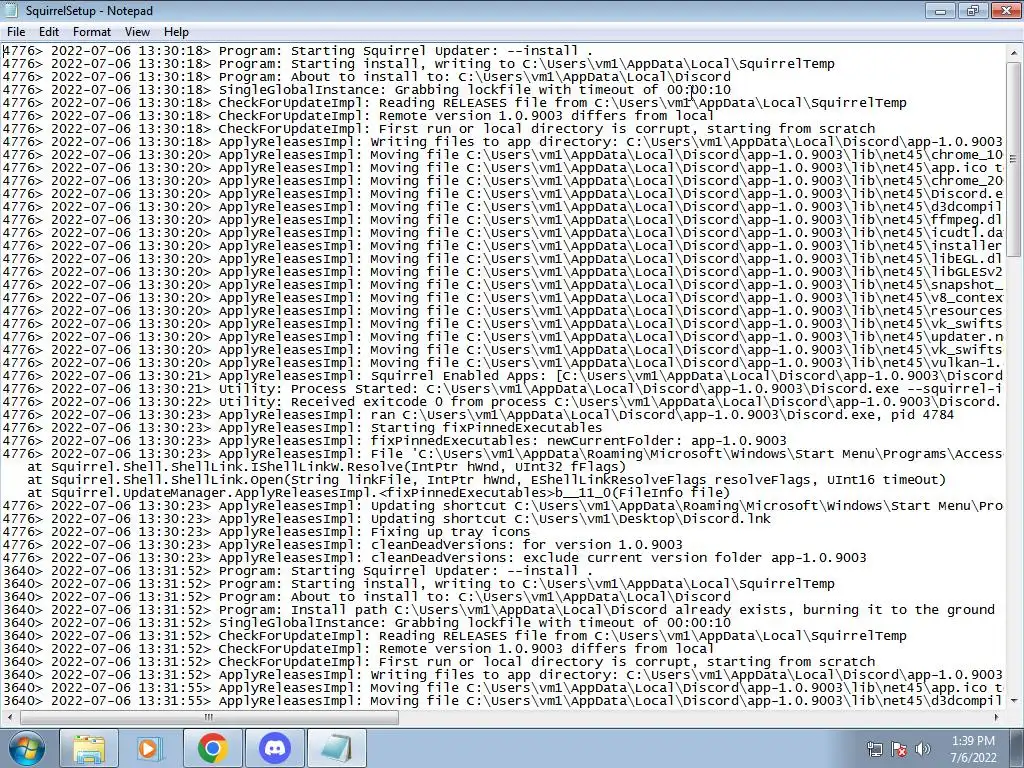This screenshot has height=768, width=1024.
Task: Click the 'Fixing up tray icons' line
Action: click(x=451, y=532)
